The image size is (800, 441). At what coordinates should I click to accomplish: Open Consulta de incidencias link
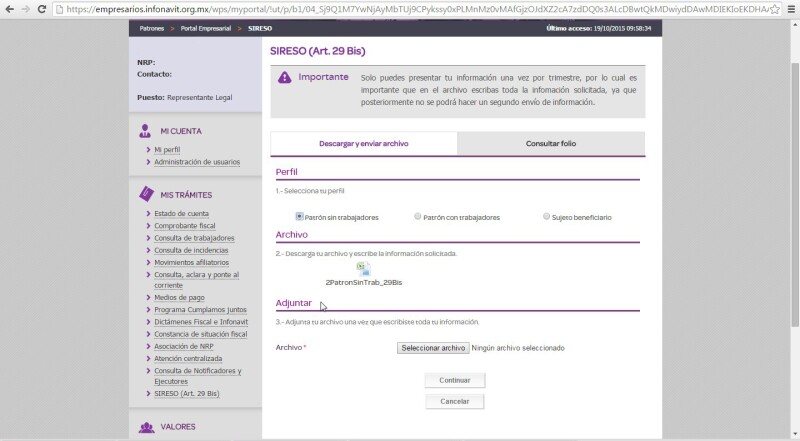[x=191, y=250]
